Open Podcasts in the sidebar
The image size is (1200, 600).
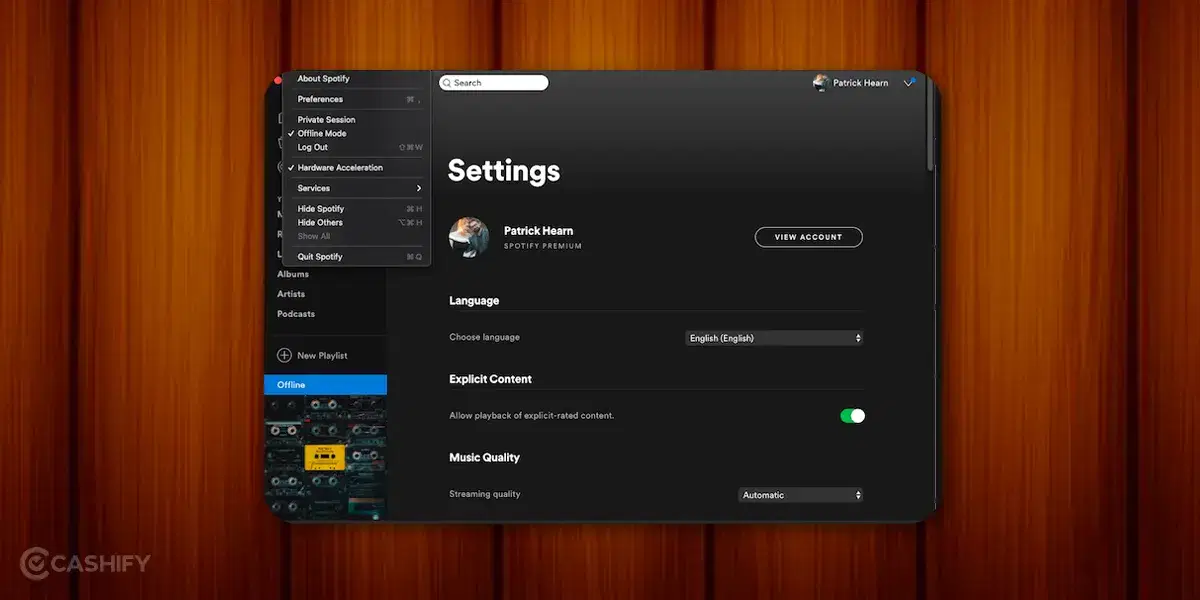pyautogui.click(x=296, y=314)
